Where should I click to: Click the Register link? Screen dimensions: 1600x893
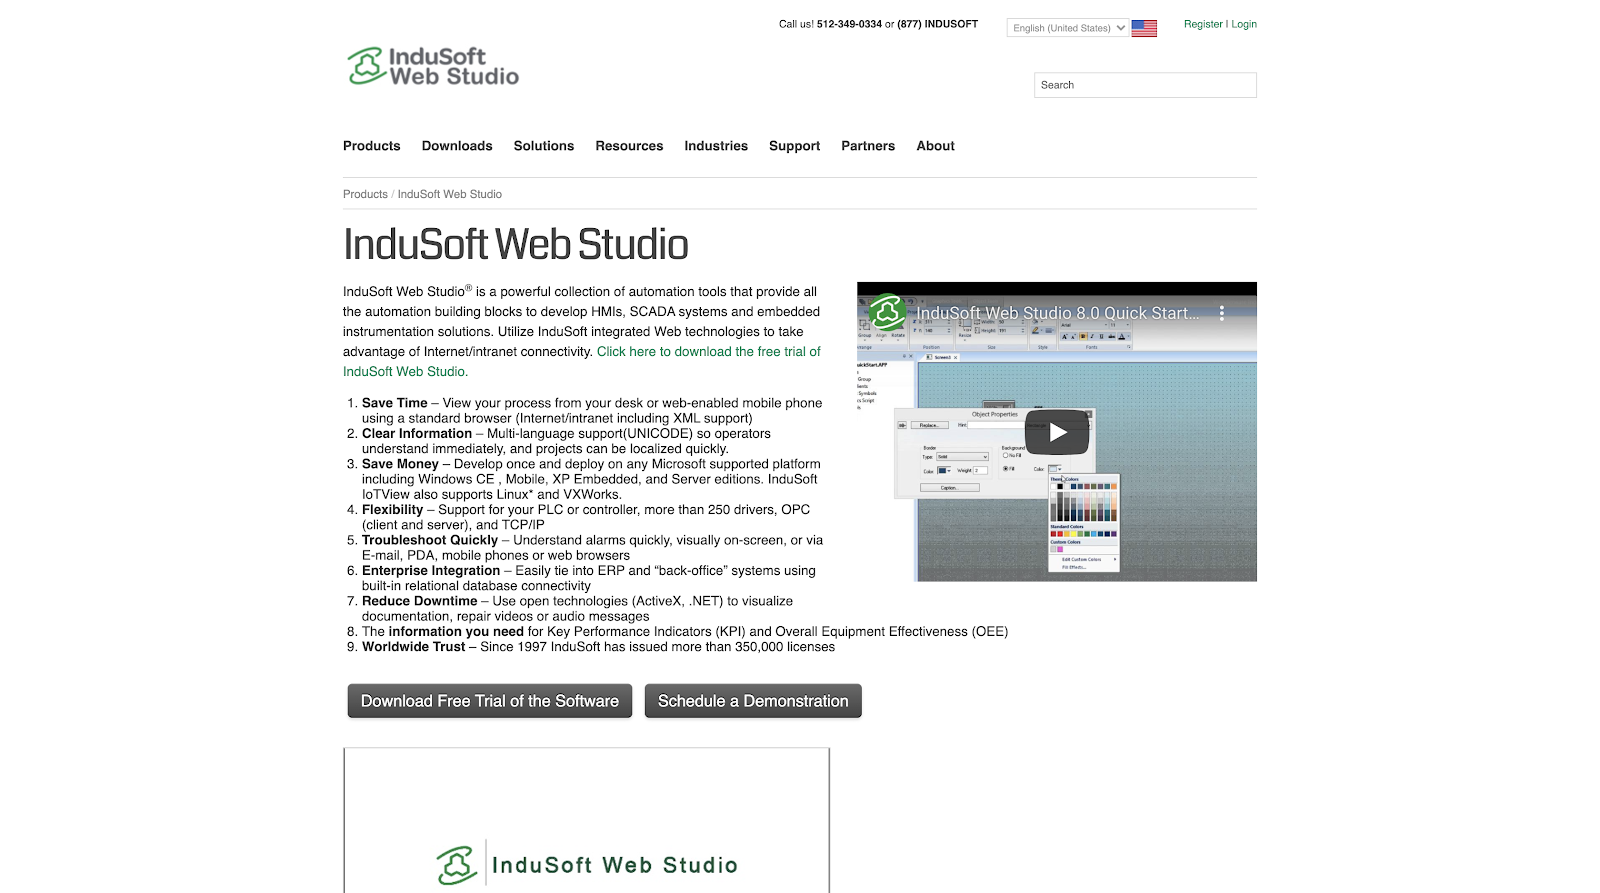tap(1203, 24)
